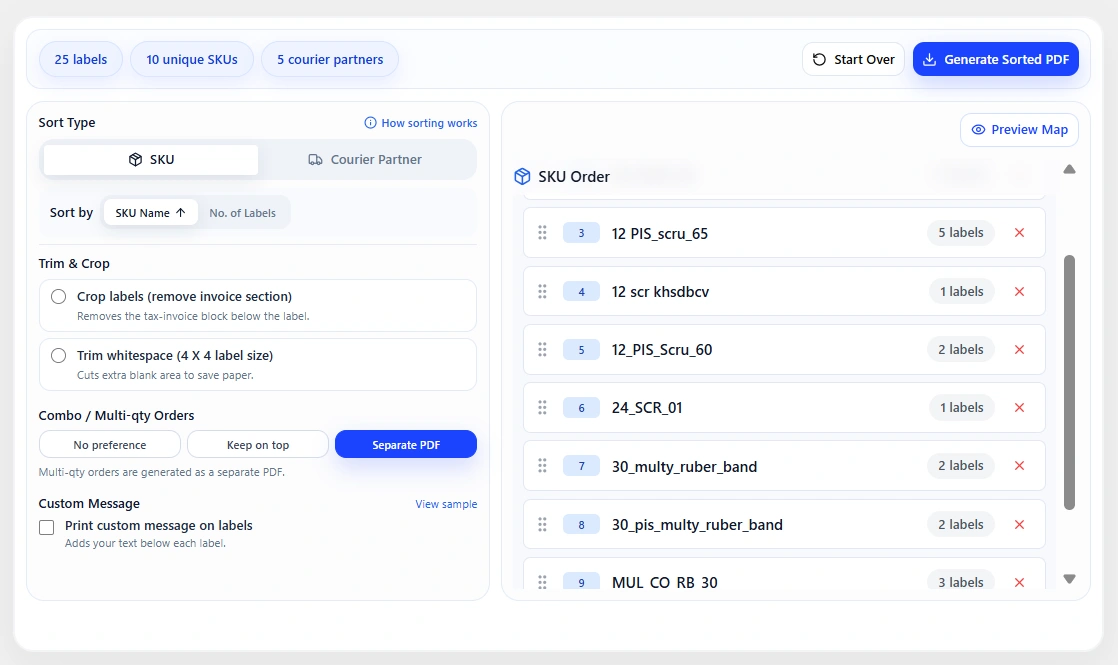The height and width of the screenshot is (665, 1118).
Task: Click the position number 4 badge
Action: tap(581, 292)
